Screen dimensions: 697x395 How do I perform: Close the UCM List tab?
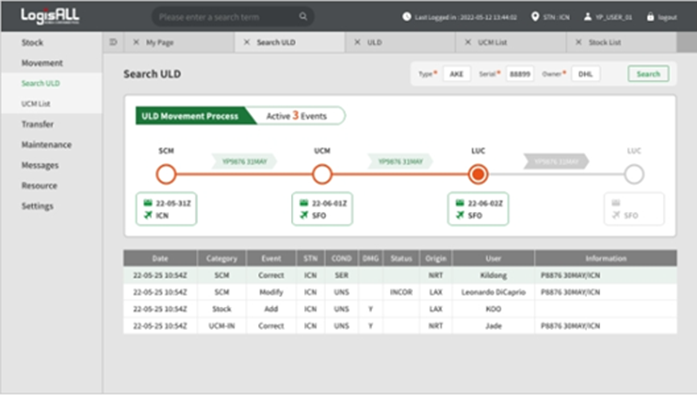(x=468, y=42)
